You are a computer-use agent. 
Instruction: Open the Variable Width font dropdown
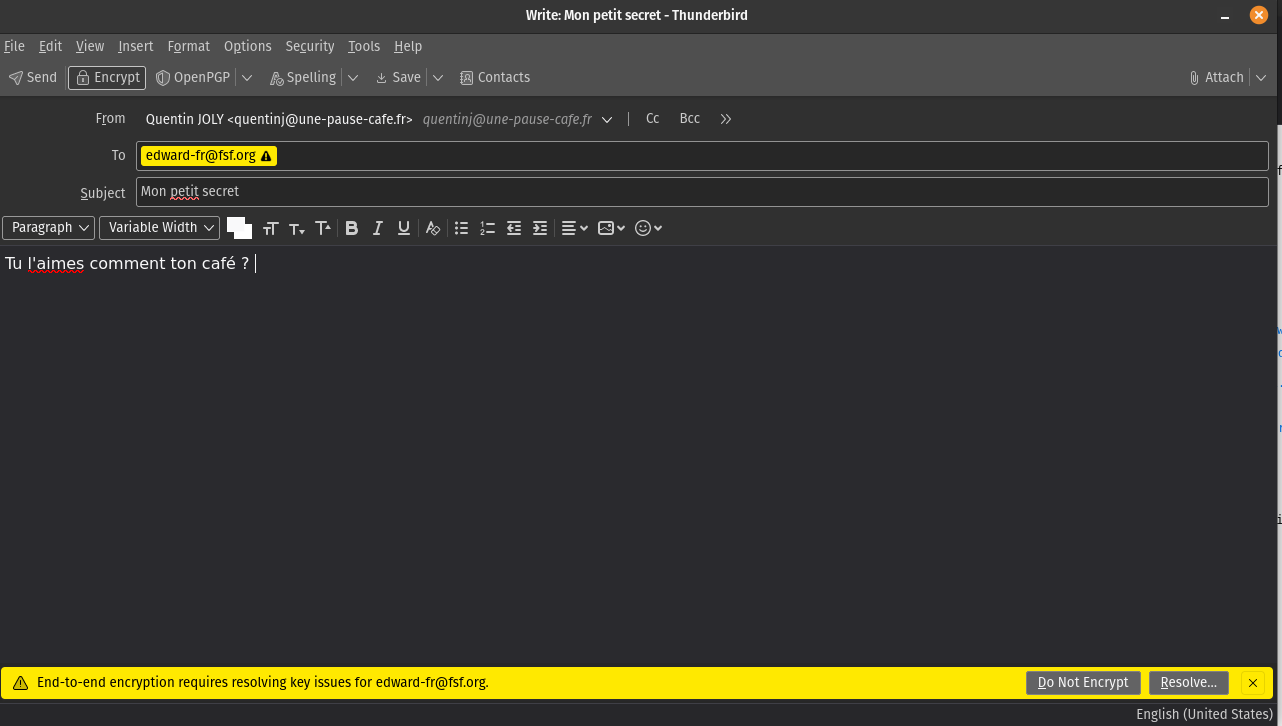159,228
